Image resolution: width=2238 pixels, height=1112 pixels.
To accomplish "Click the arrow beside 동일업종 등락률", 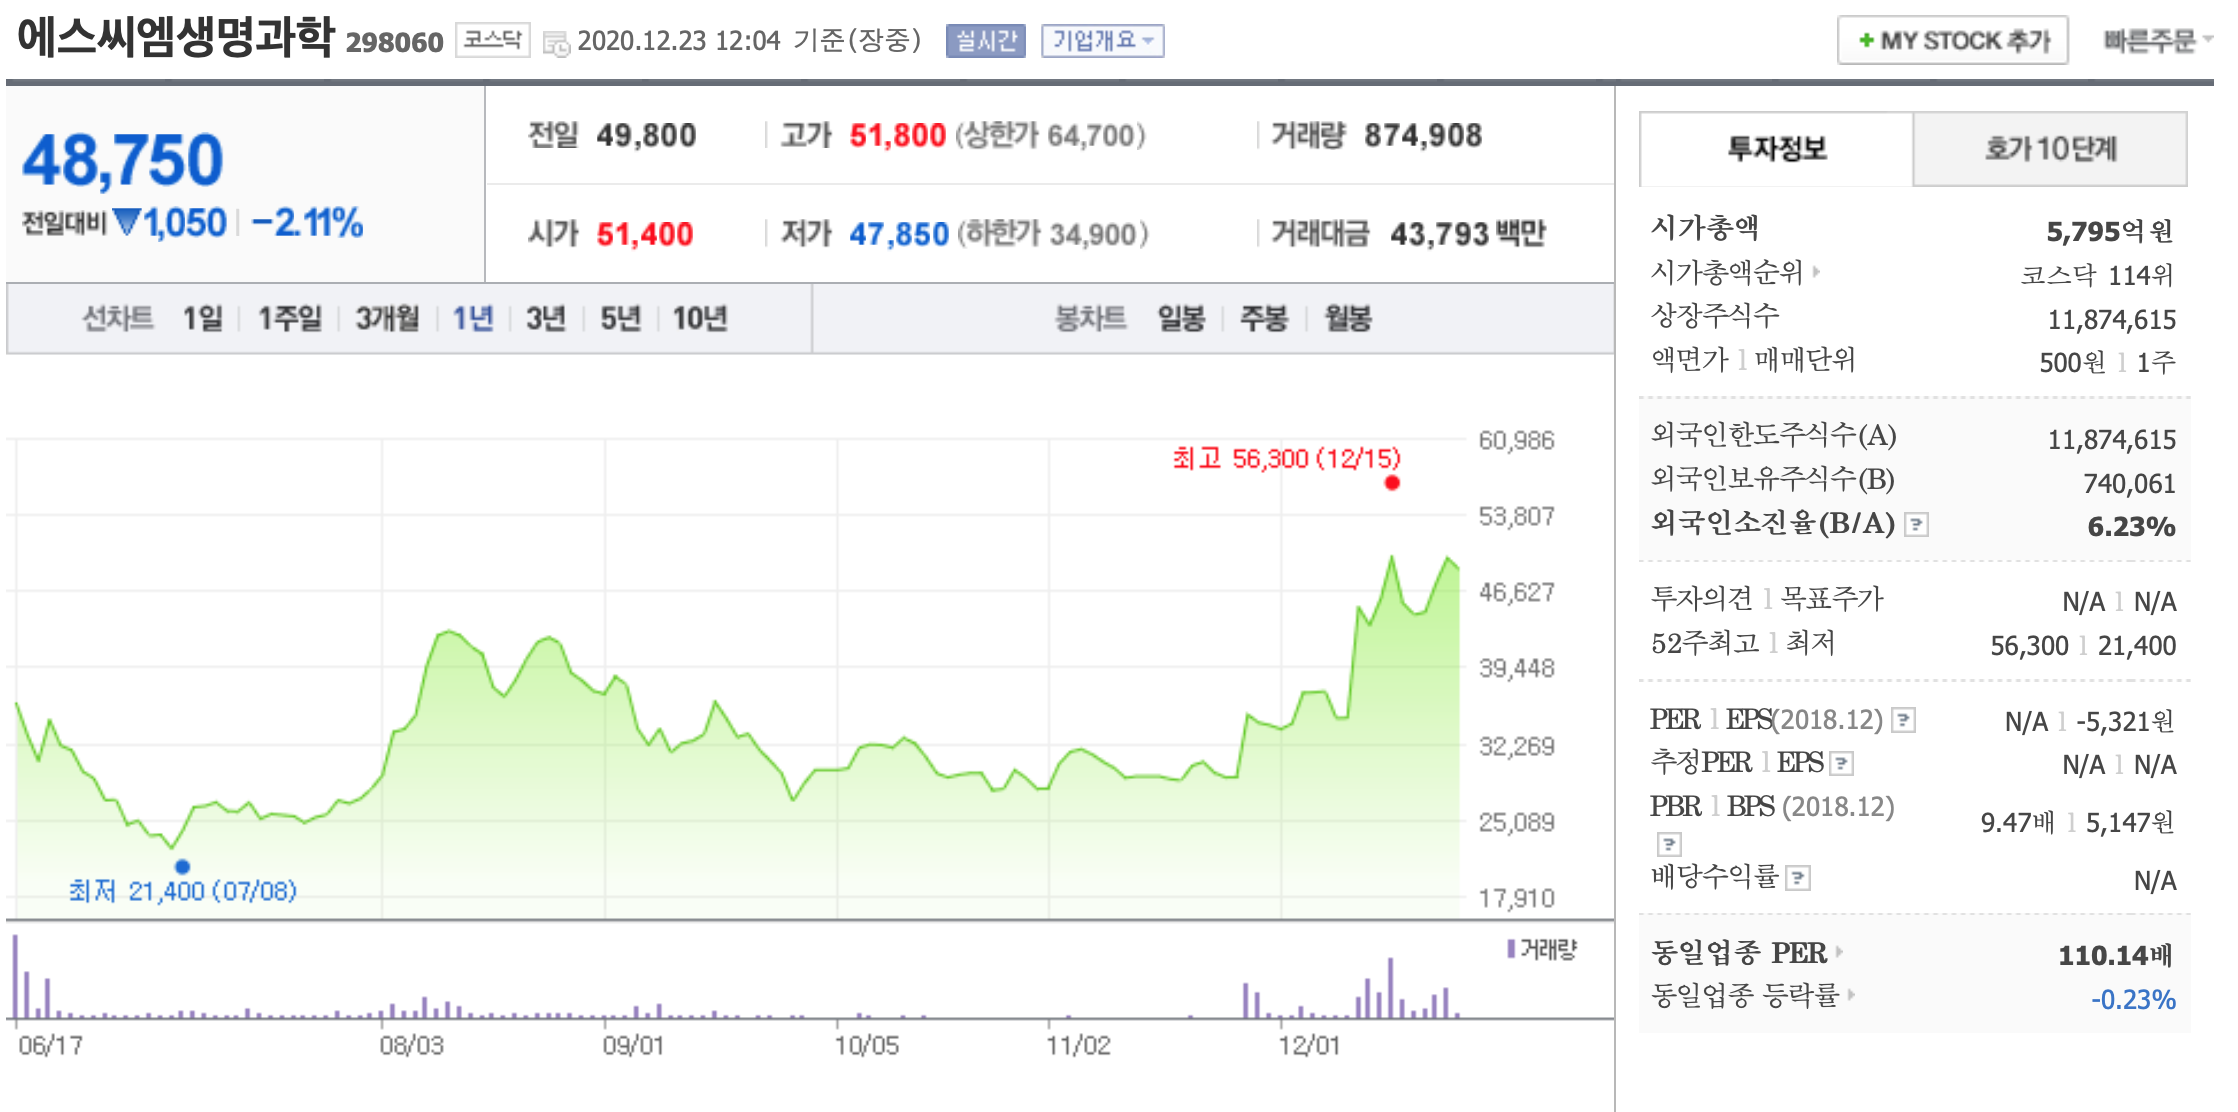I will [x=1851, y=994].
